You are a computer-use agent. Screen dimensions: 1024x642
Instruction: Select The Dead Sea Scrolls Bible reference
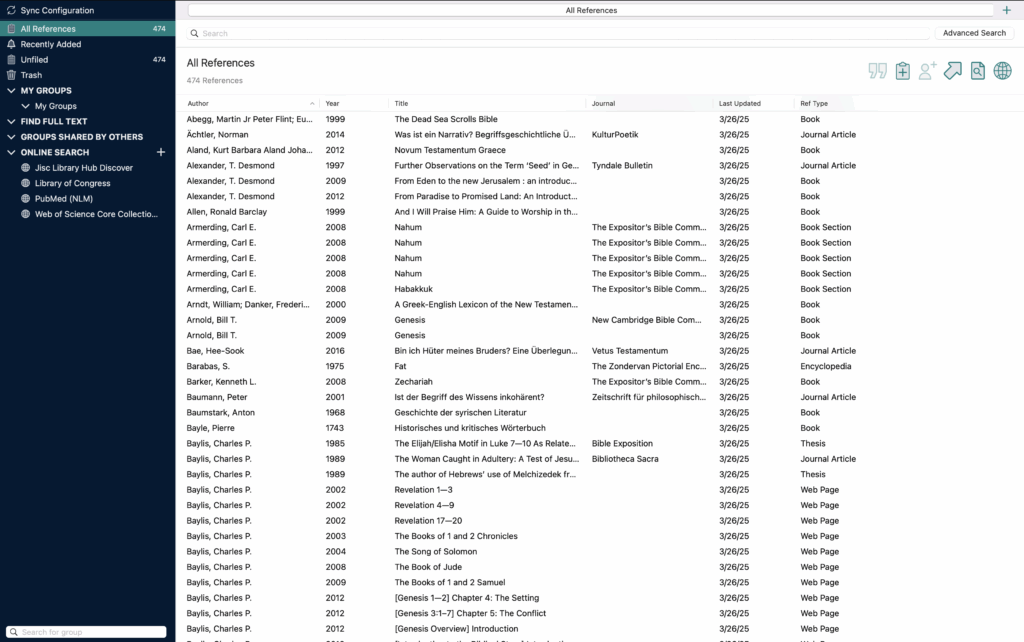[x=445, y=119]
